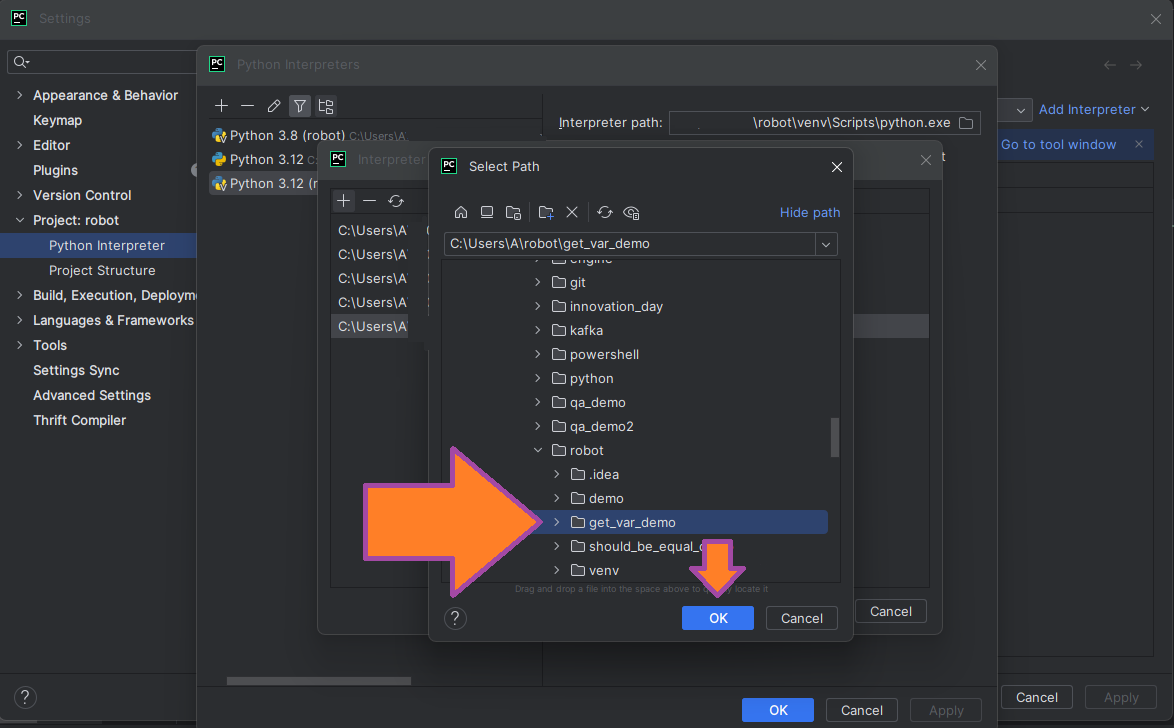
Task: Select the kafka folder row
Action: coord(636,330)
